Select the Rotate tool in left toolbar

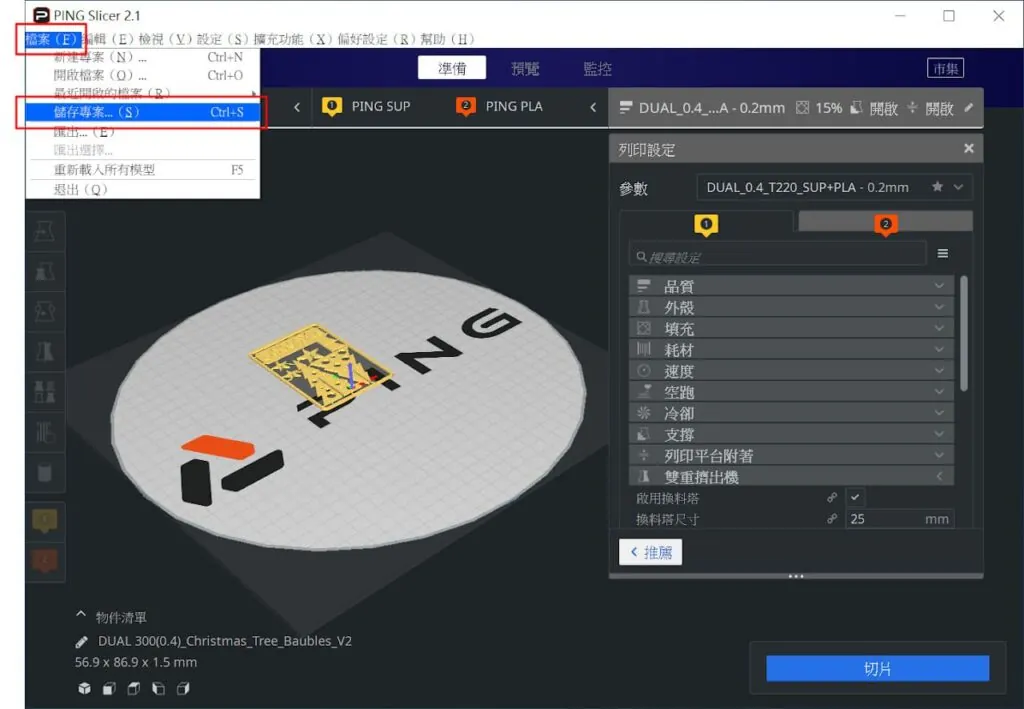point(44,312)
